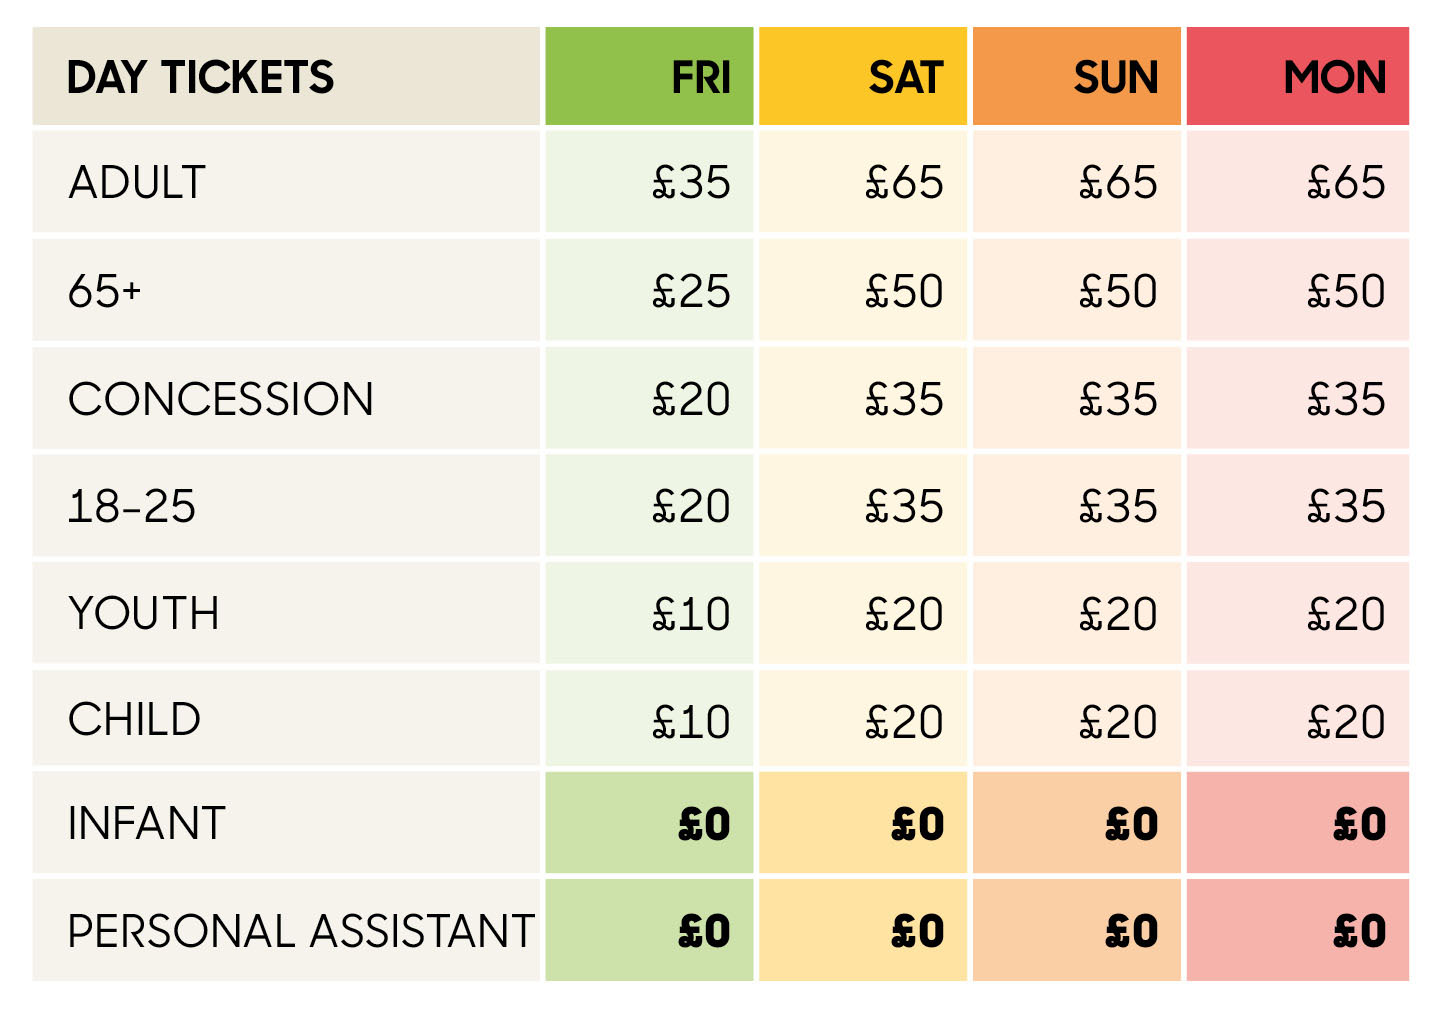This screenshot has height=1010, width=1440.
Task: Click the YOUTH row label
Action: [x=143, y=613]
